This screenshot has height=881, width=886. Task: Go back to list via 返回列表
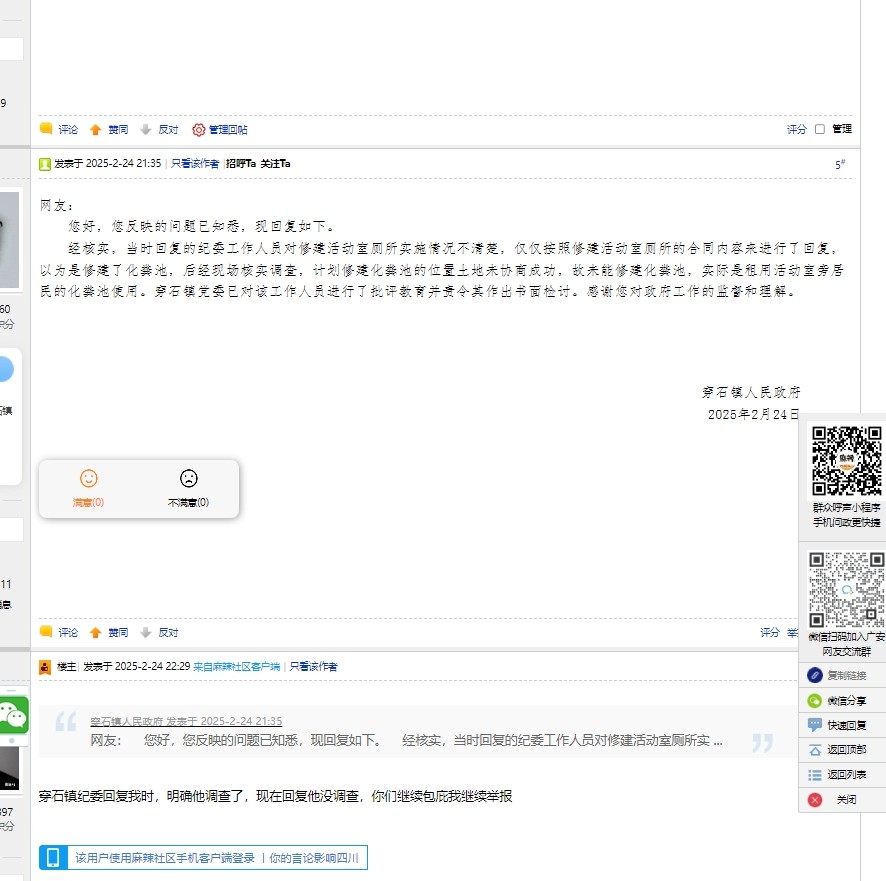coord(815,775)
